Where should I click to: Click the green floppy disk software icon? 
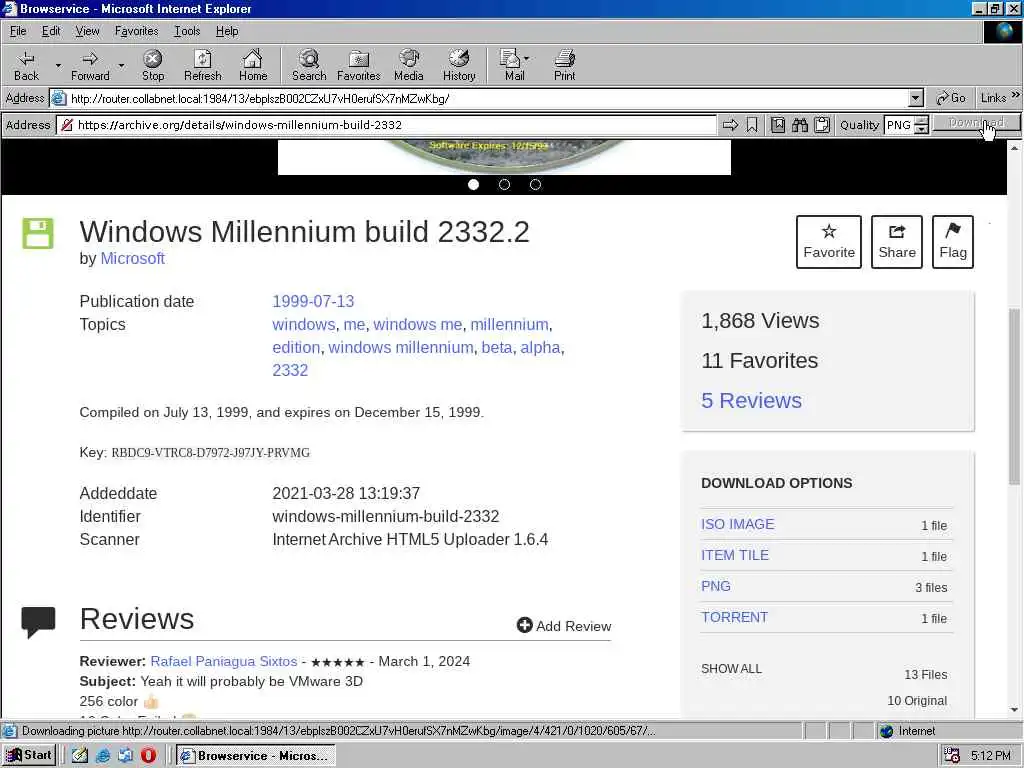[x=38, y=233]
